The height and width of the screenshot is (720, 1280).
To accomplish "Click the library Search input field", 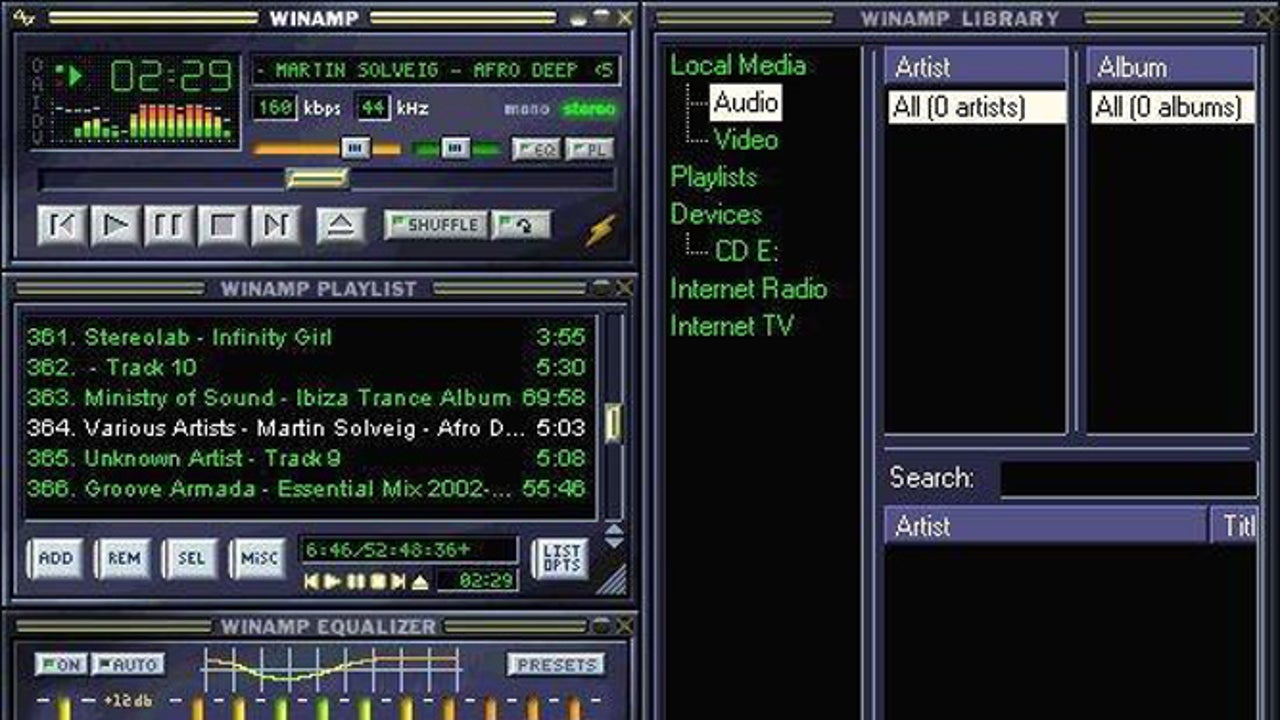I will point(1129,479).
